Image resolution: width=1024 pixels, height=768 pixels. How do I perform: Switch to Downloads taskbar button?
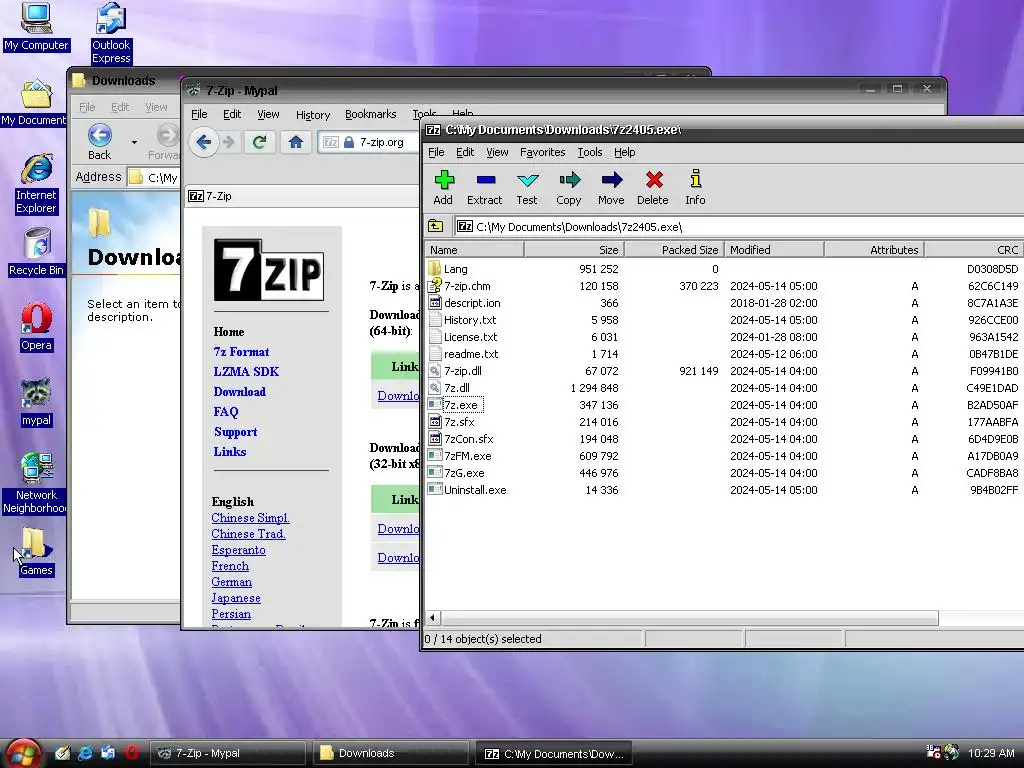pyautogui.click(x=391, y=753)
